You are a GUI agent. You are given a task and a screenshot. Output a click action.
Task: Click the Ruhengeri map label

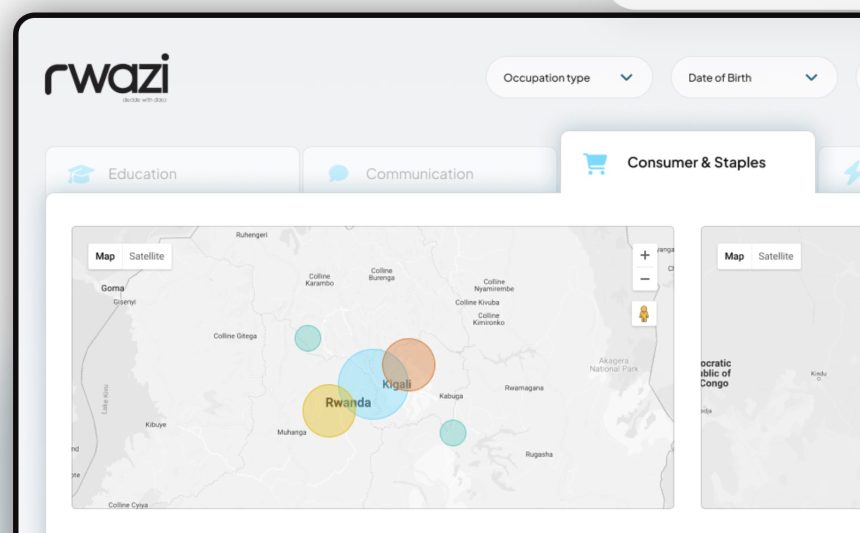252,235
